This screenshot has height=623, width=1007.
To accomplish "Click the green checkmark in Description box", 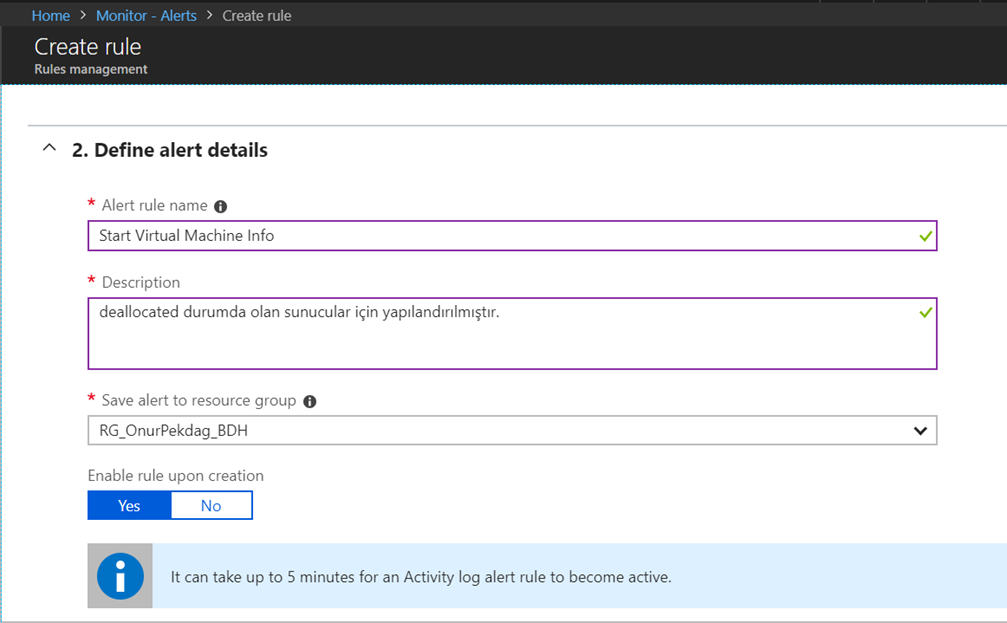I will click(x=925, y=312).
